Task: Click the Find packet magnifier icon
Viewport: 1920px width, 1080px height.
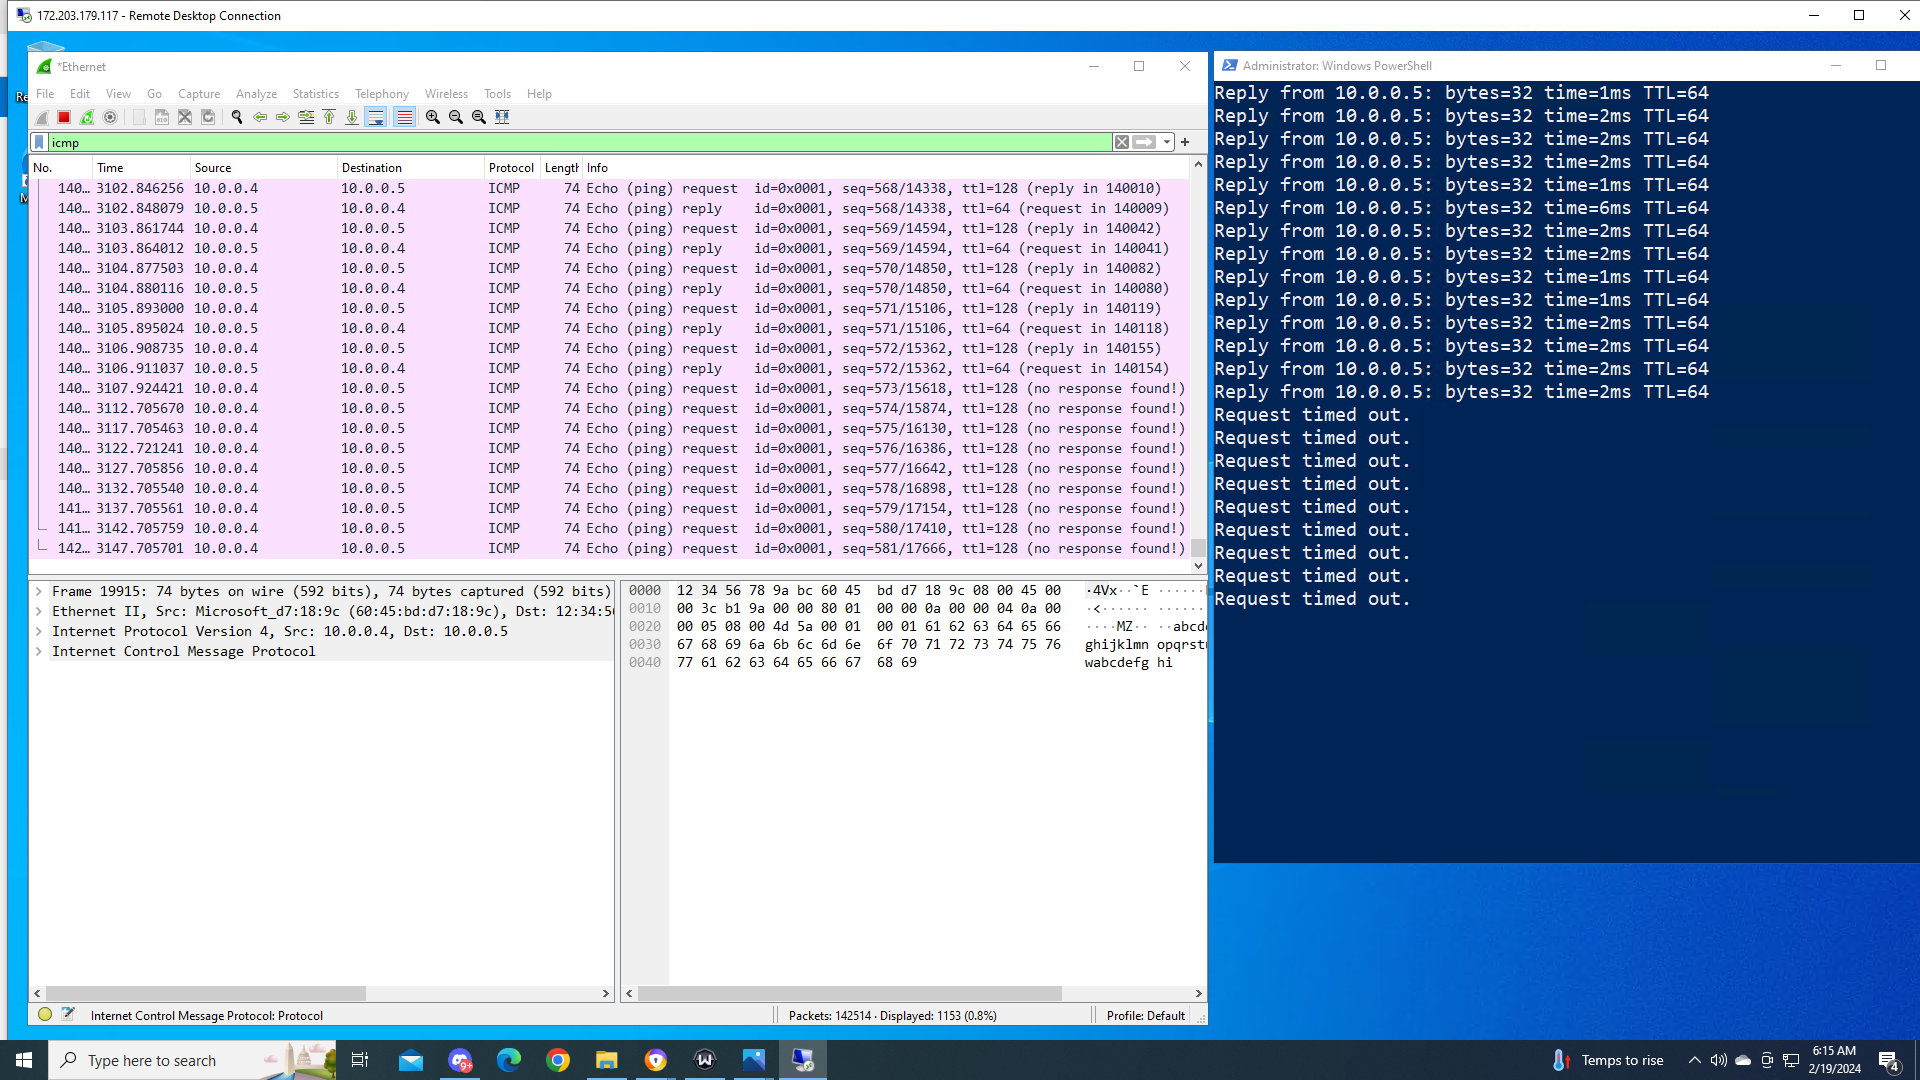Action: click(237, 117)
